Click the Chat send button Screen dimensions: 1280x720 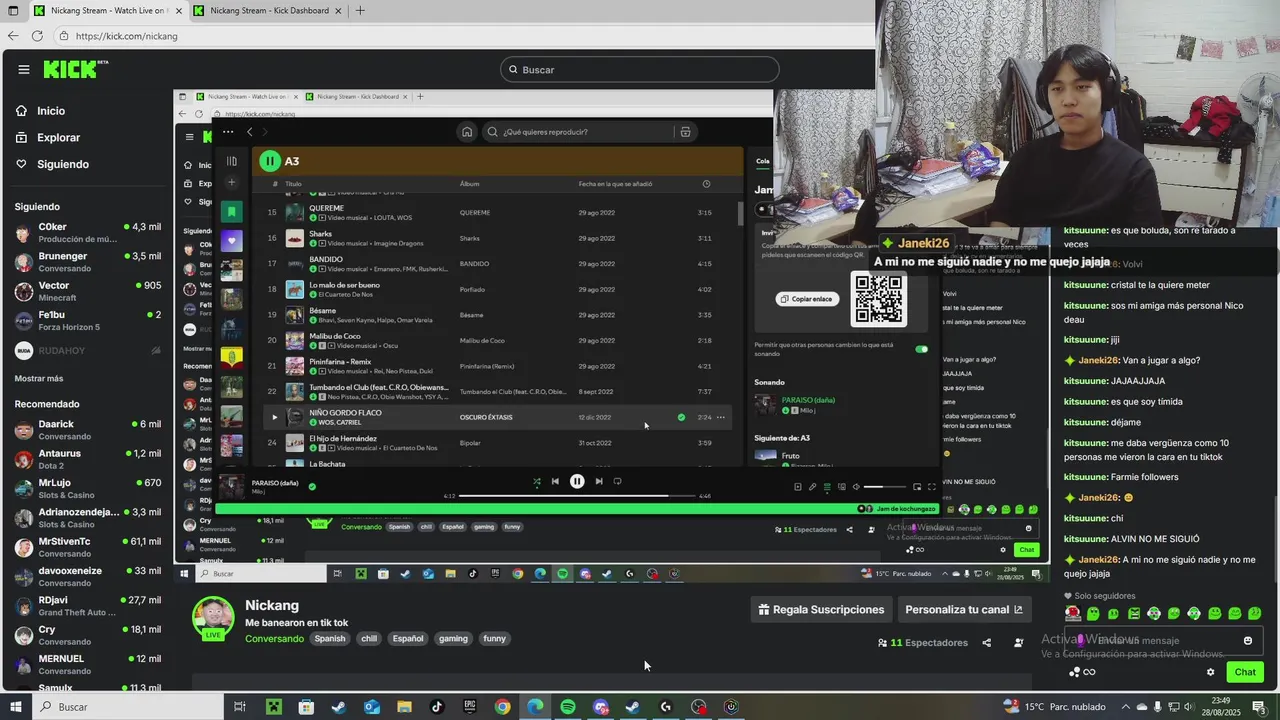(1245, 672)
